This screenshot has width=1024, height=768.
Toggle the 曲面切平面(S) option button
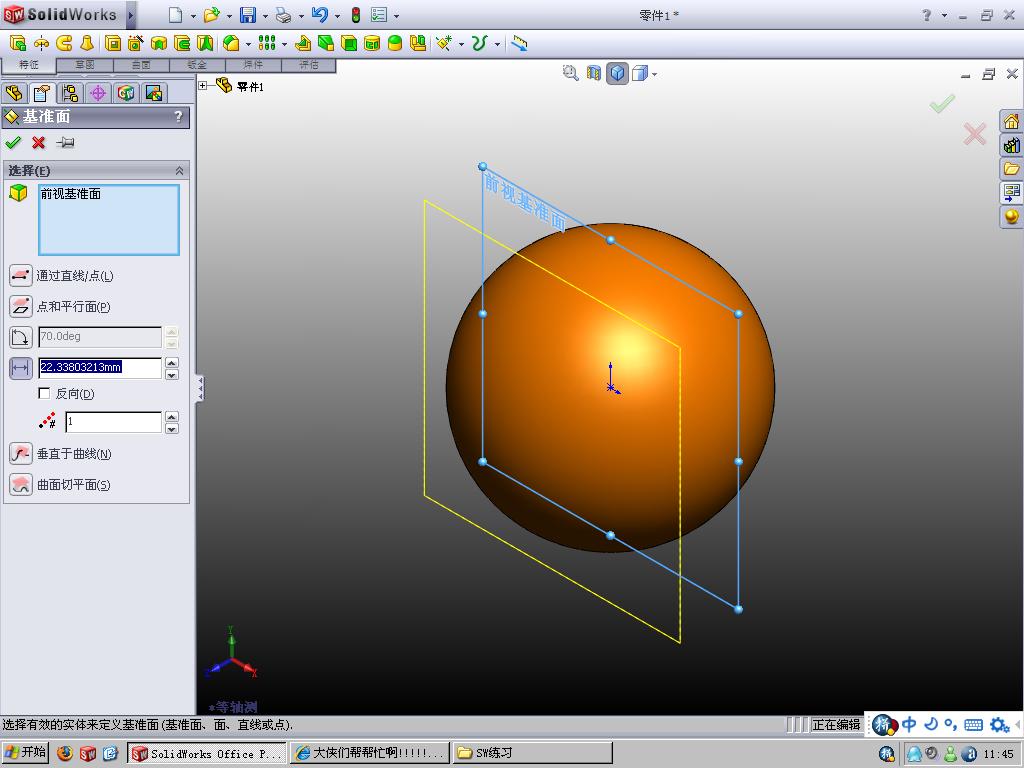21,484
